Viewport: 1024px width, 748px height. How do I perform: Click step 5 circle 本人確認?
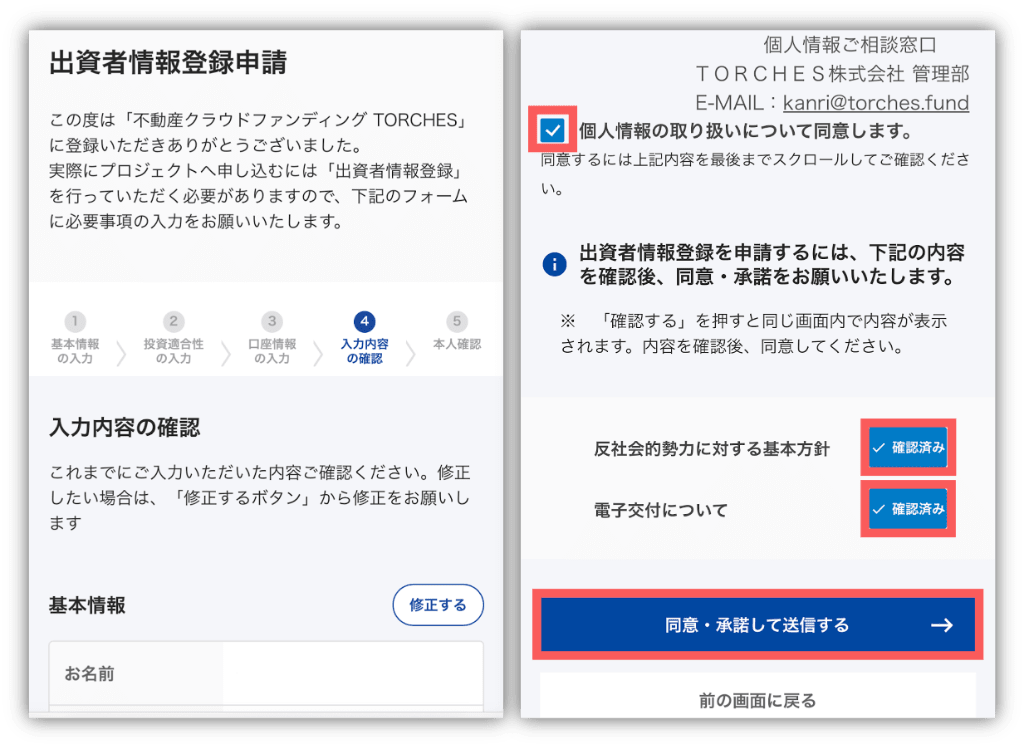[x=456, y=321]
